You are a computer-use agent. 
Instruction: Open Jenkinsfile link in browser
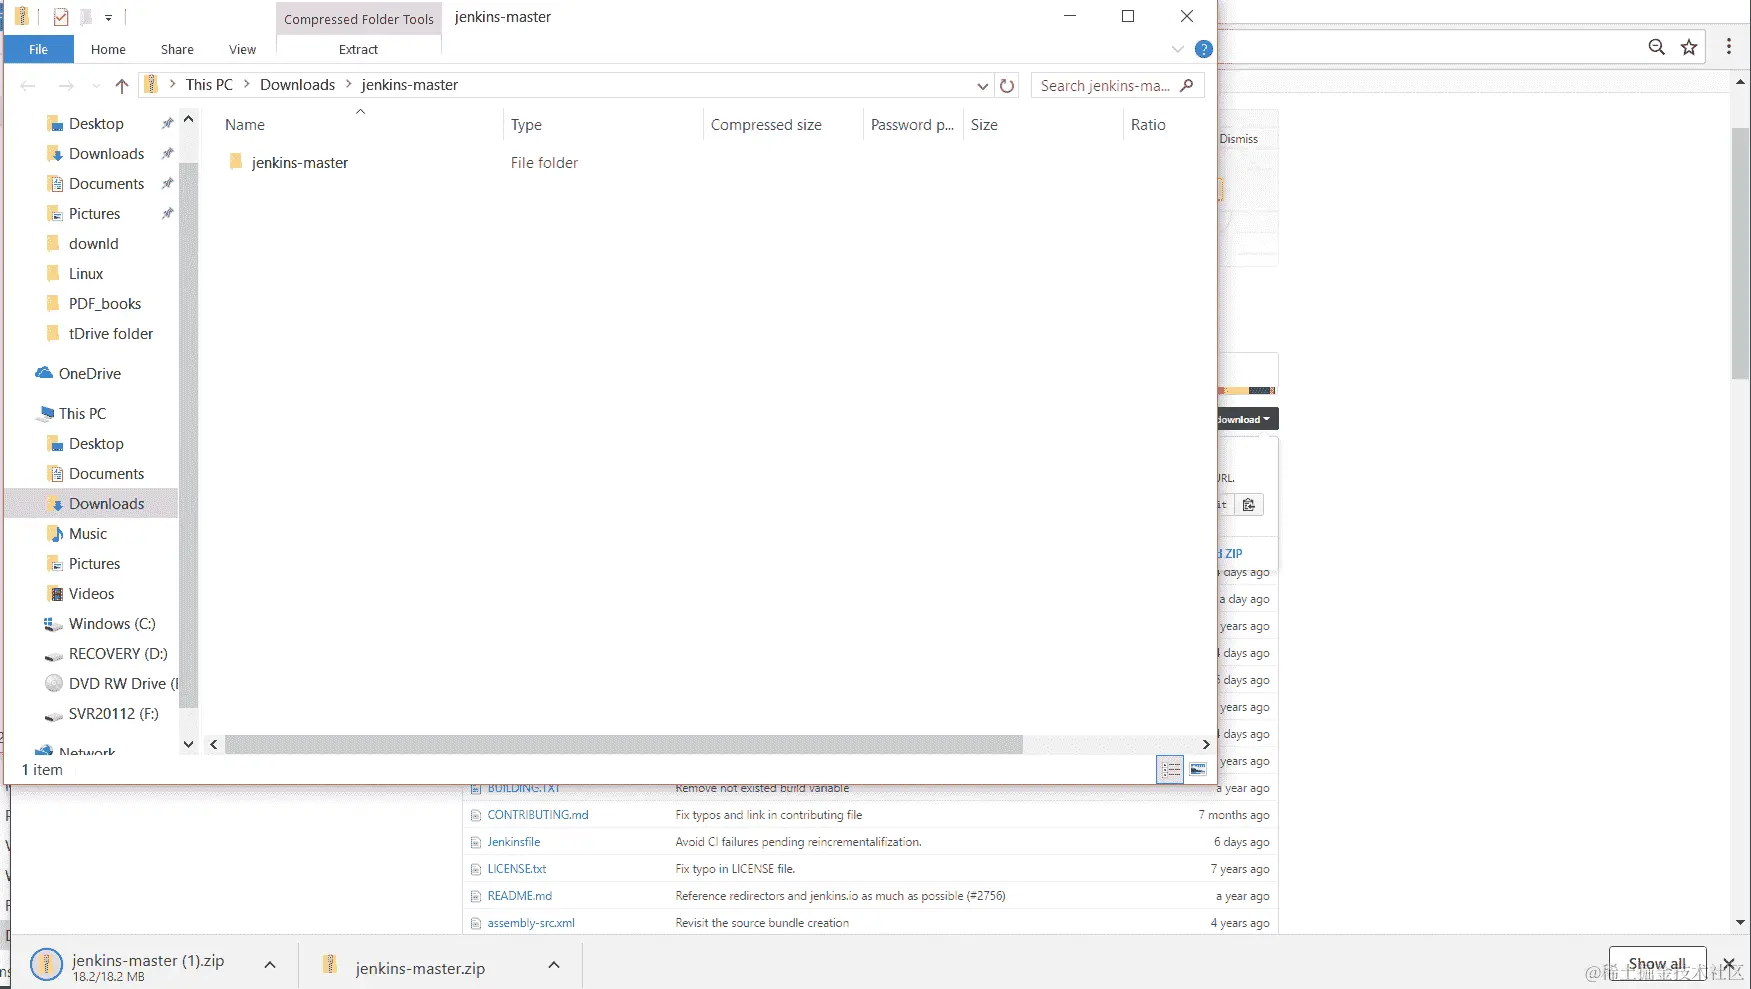click(x=514, y=842)
